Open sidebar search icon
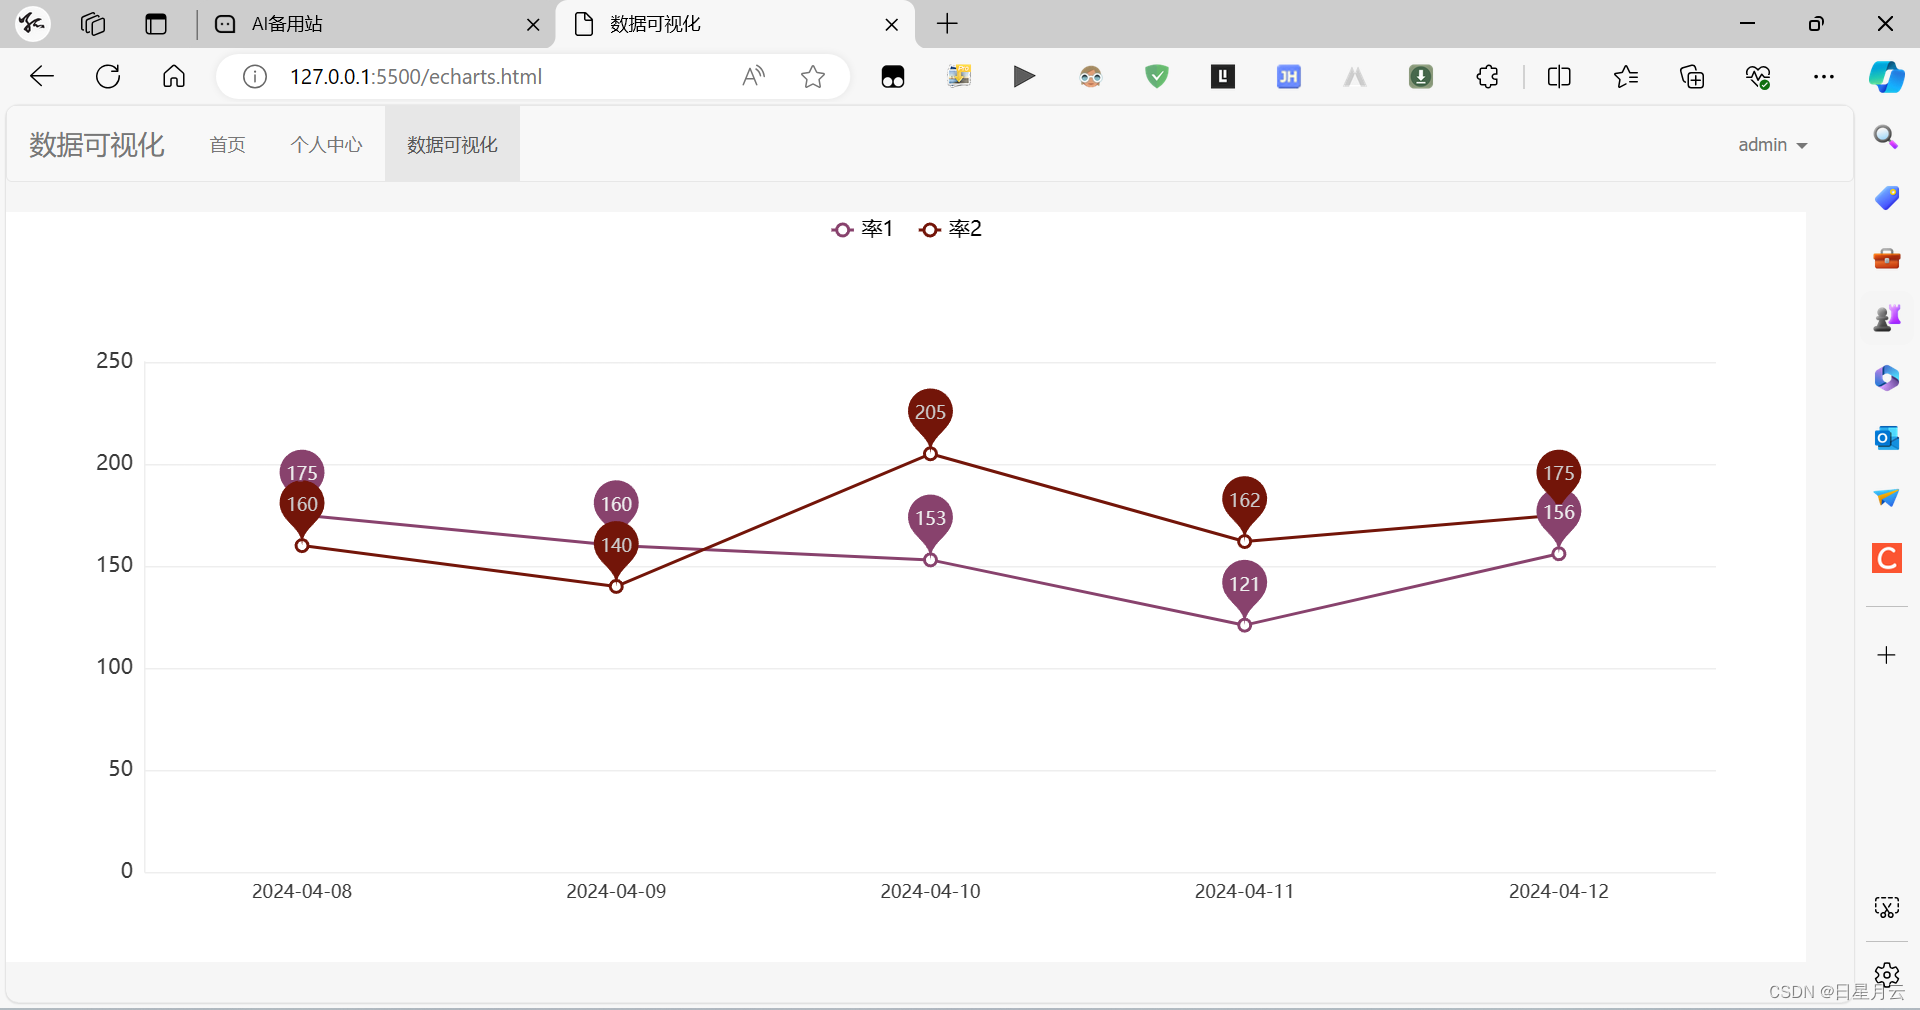Viewport: 1920px width, 1010px height. tap(1886, 137)
